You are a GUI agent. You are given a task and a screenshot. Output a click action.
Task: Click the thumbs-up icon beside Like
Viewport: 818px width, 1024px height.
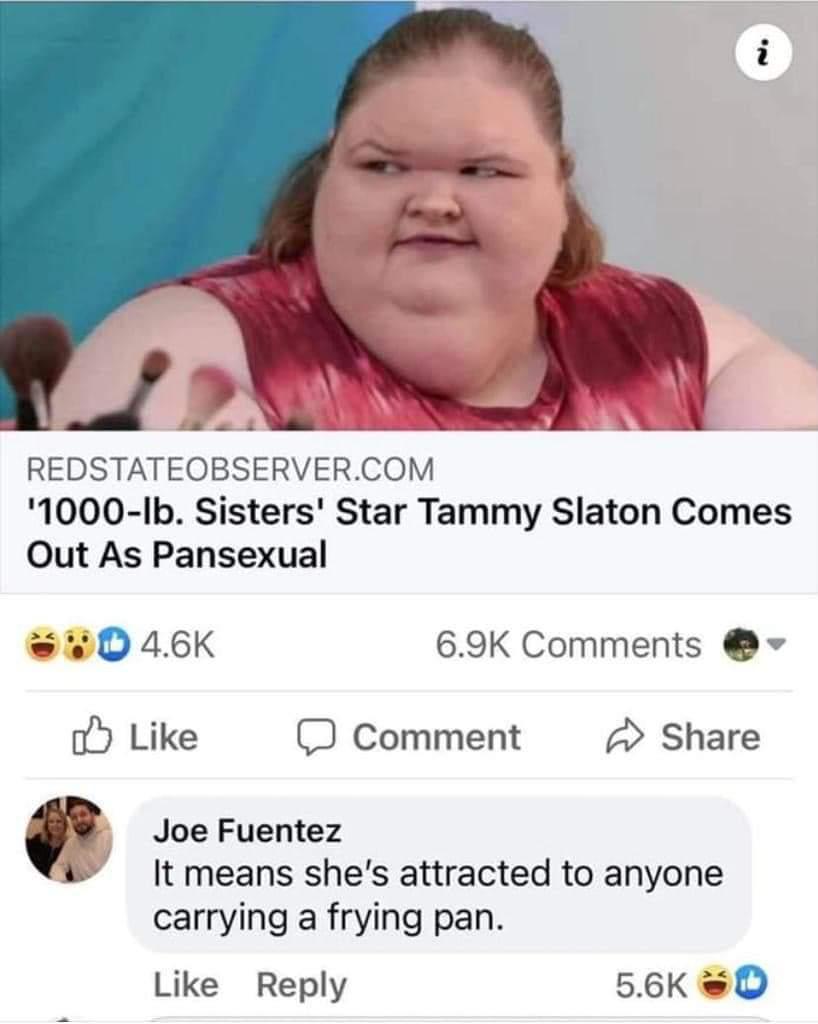pos(91,736)
